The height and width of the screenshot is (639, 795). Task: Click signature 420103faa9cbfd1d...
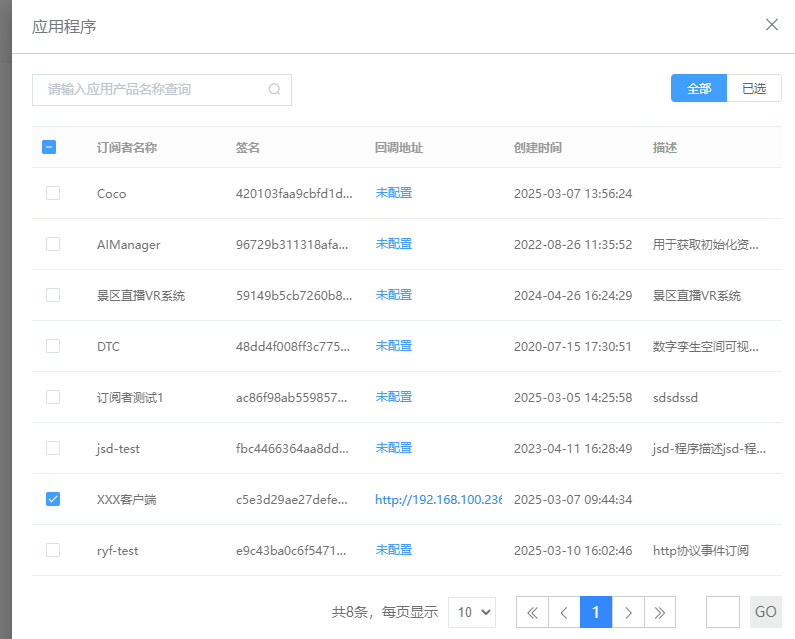(x=294, y=193)
